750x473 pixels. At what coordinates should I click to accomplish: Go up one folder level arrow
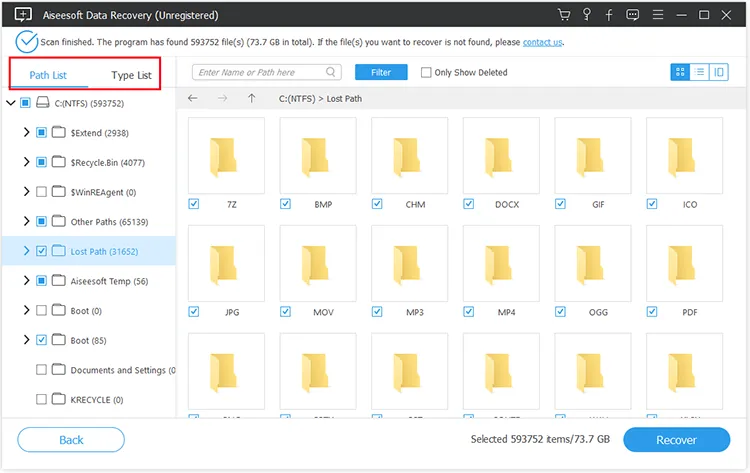point(252,98)
